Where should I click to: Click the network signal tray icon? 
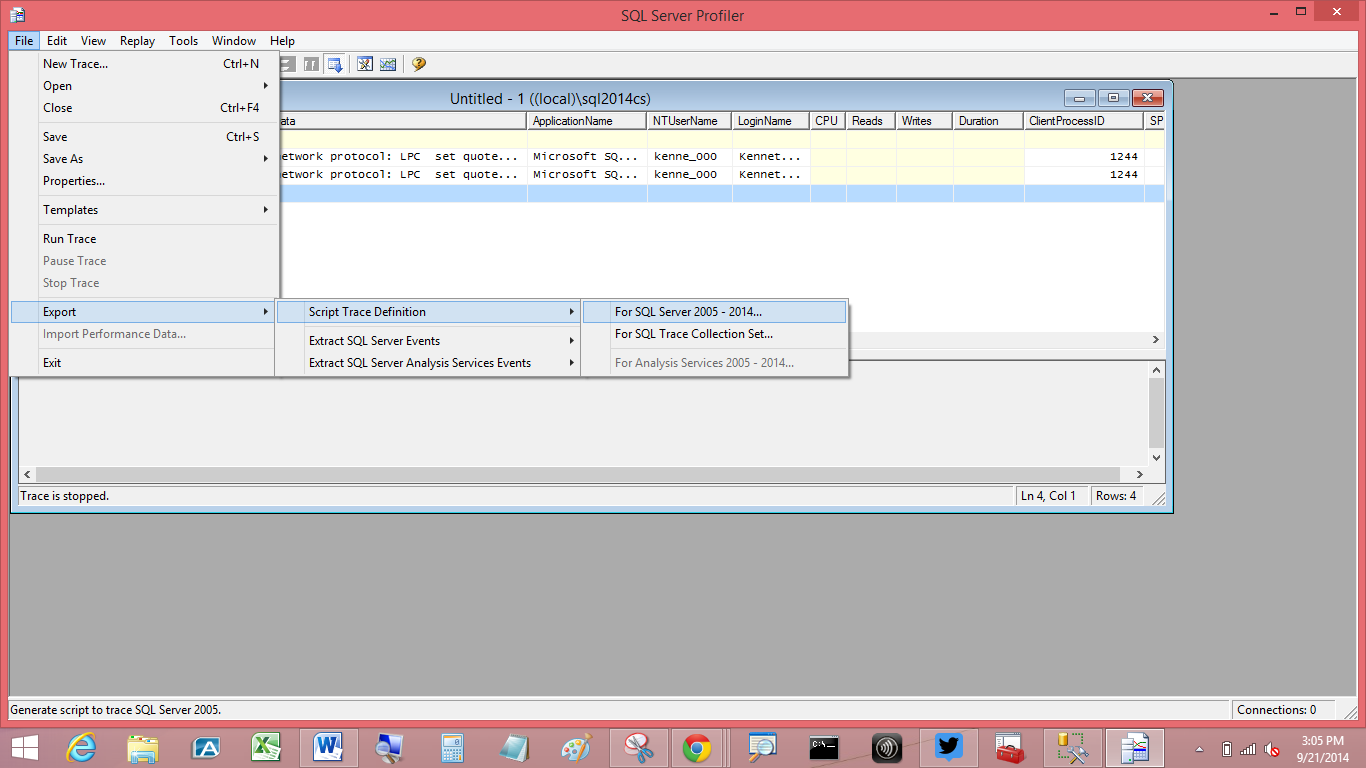1248,748
